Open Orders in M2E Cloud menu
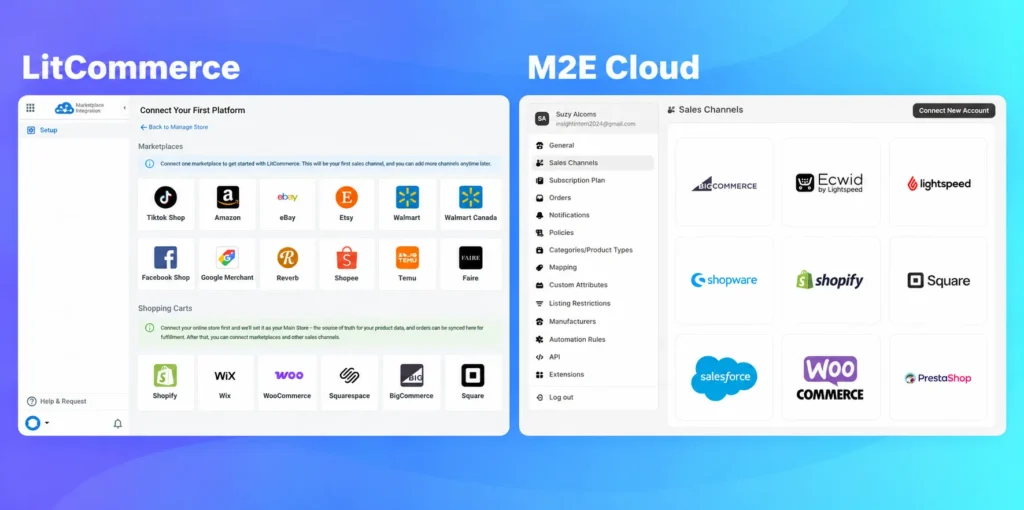 tap(593, 197)
